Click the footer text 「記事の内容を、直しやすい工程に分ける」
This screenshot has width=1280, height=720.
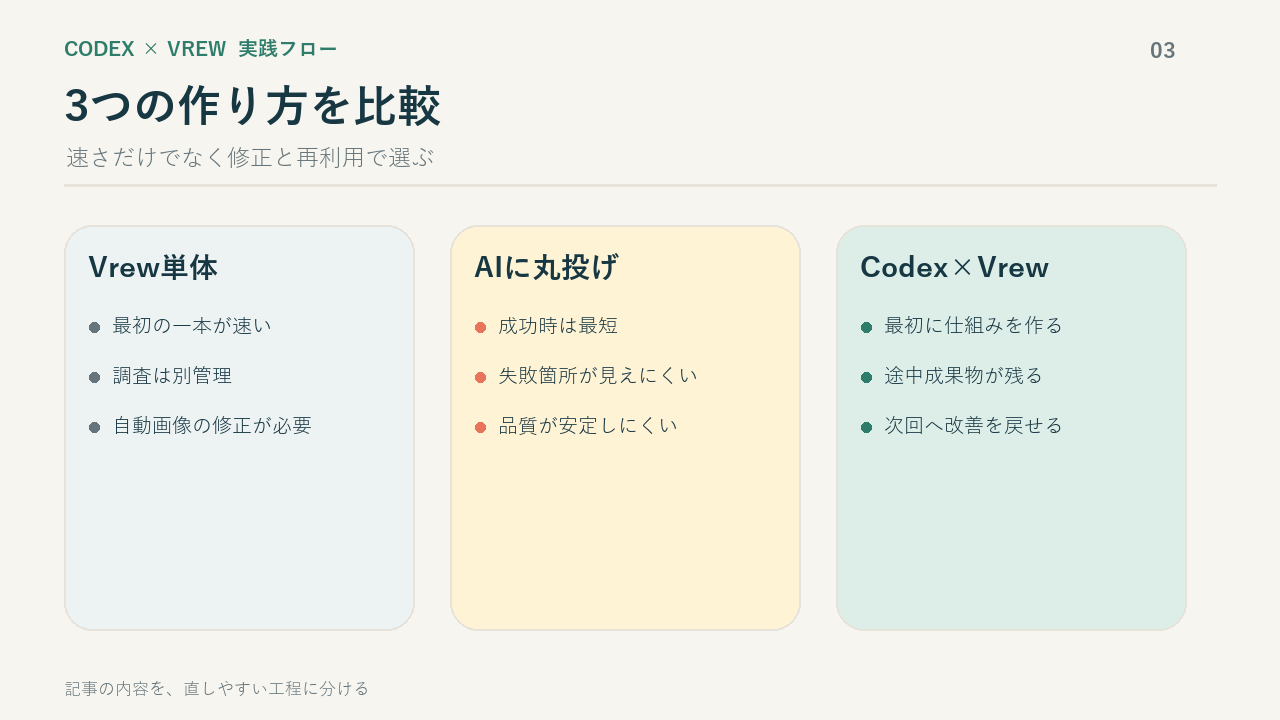[x=217, y=688]
